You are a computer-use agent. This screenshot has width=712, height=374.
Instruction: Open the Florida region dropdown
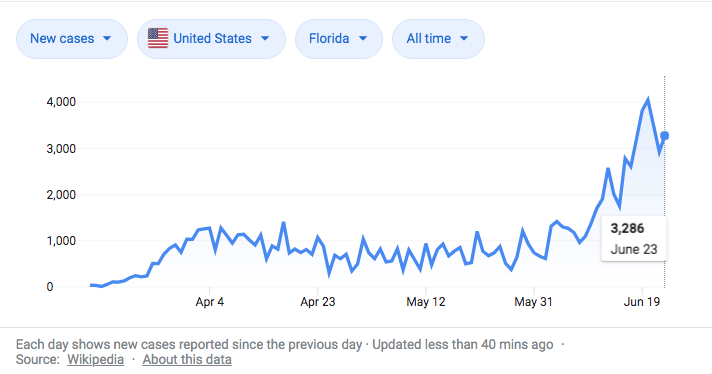339,39
